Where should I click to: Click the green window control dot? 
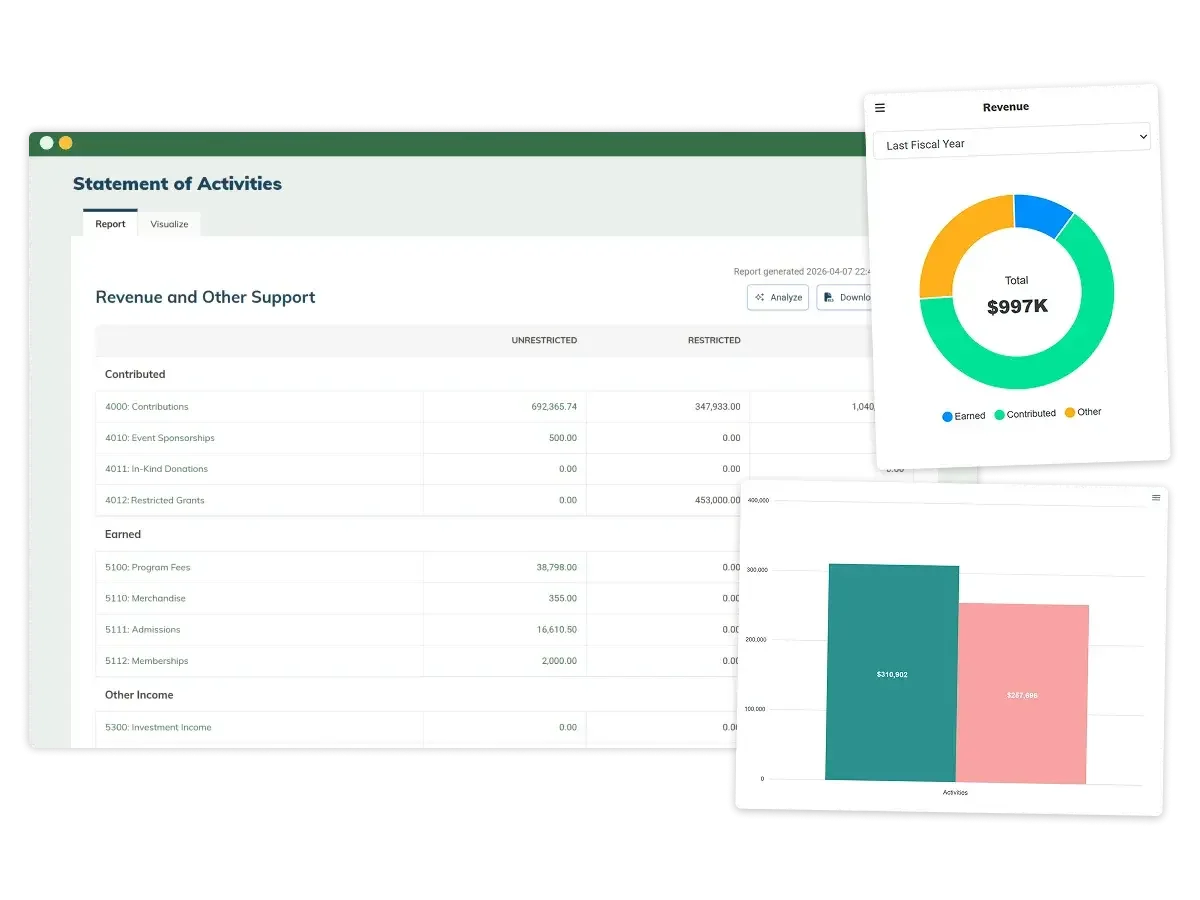(47, 143)
